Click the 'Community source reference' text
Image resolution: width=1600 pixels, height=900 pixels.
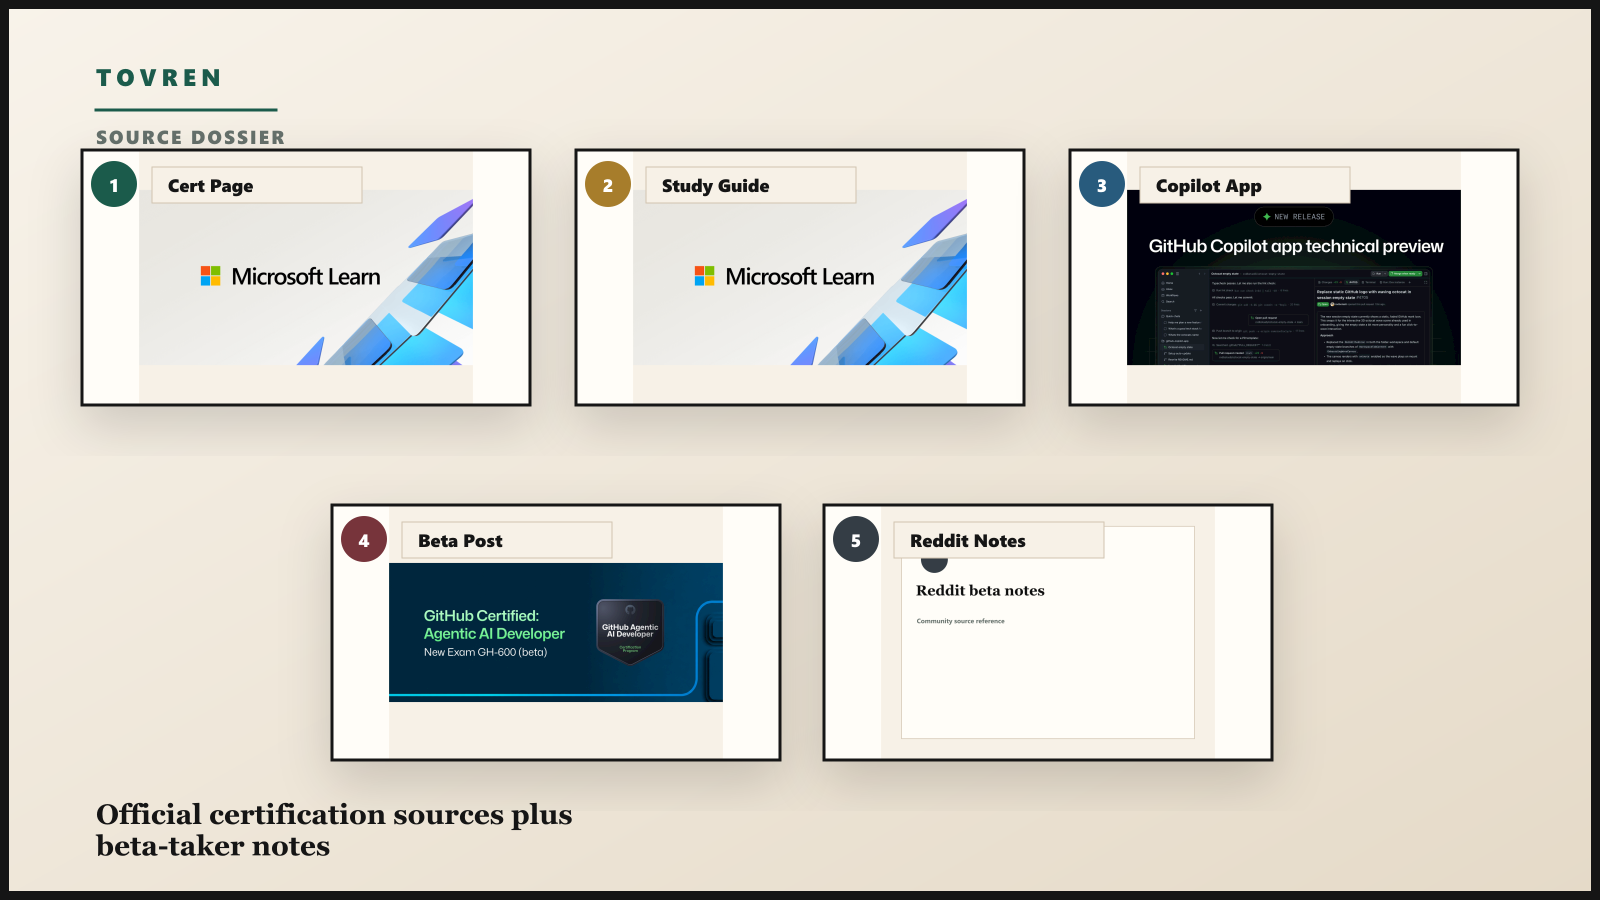coord(961,621)
